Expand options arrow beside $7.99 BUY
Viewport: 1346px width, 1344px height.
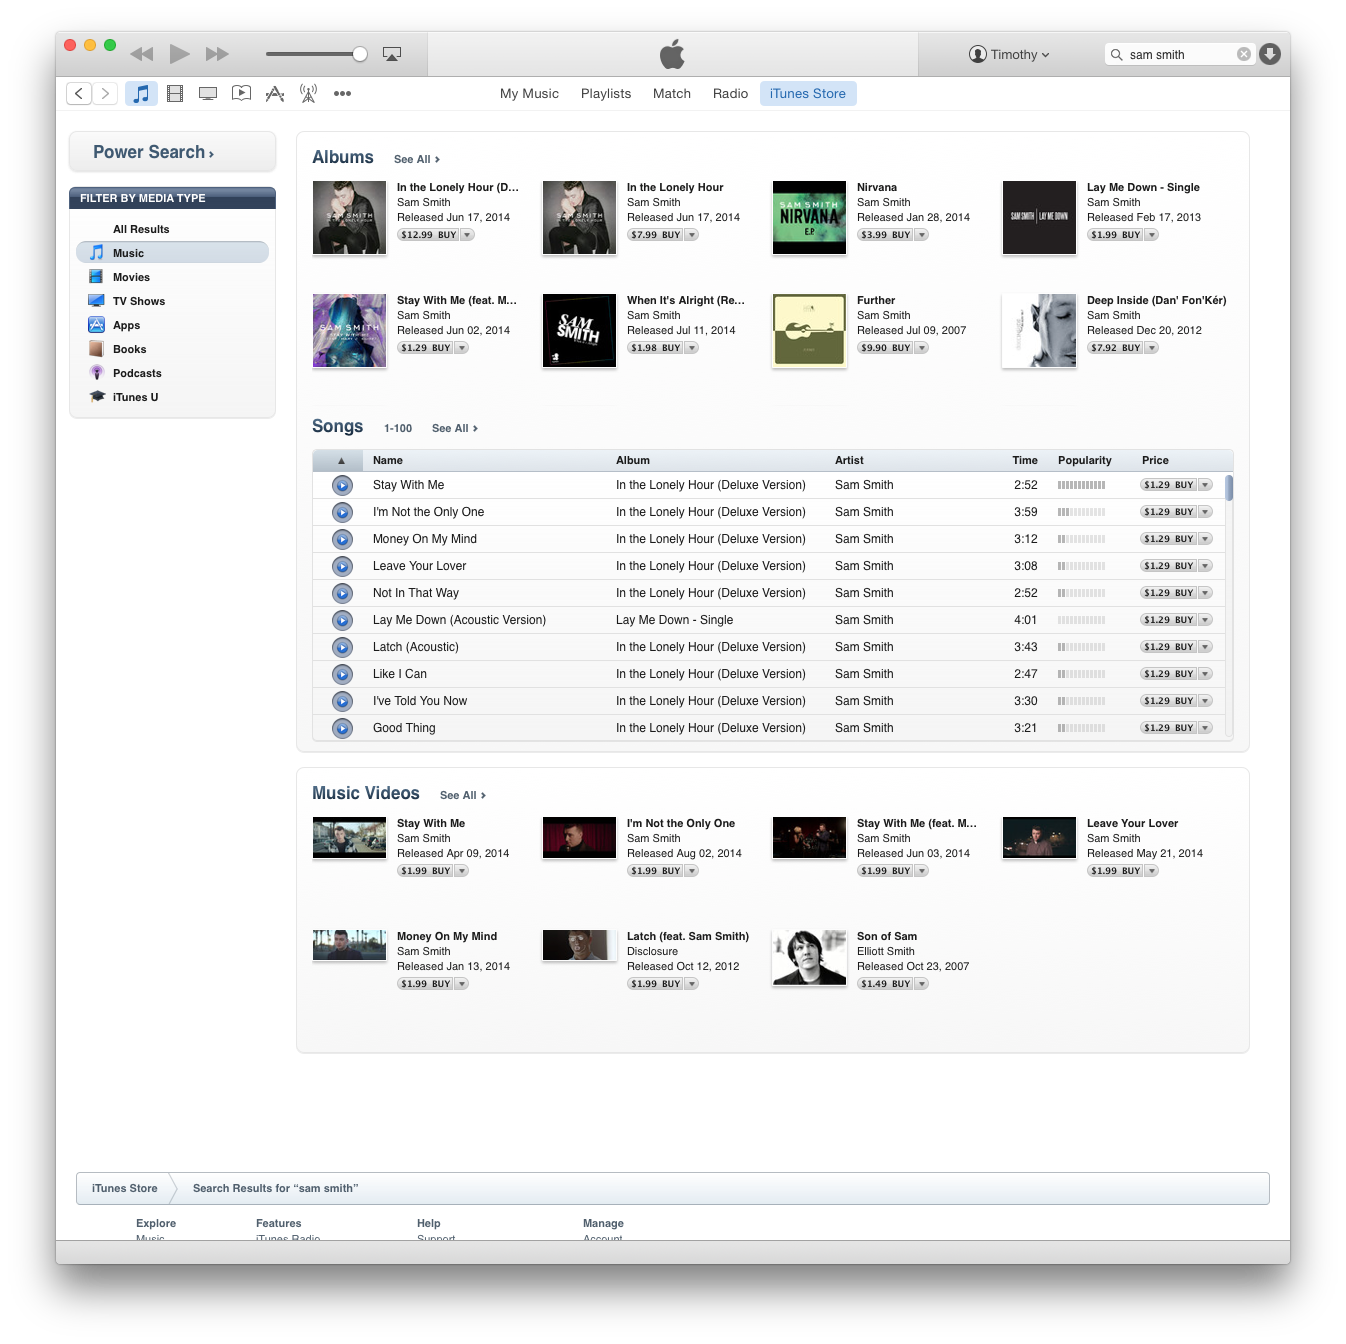point(692,235)
